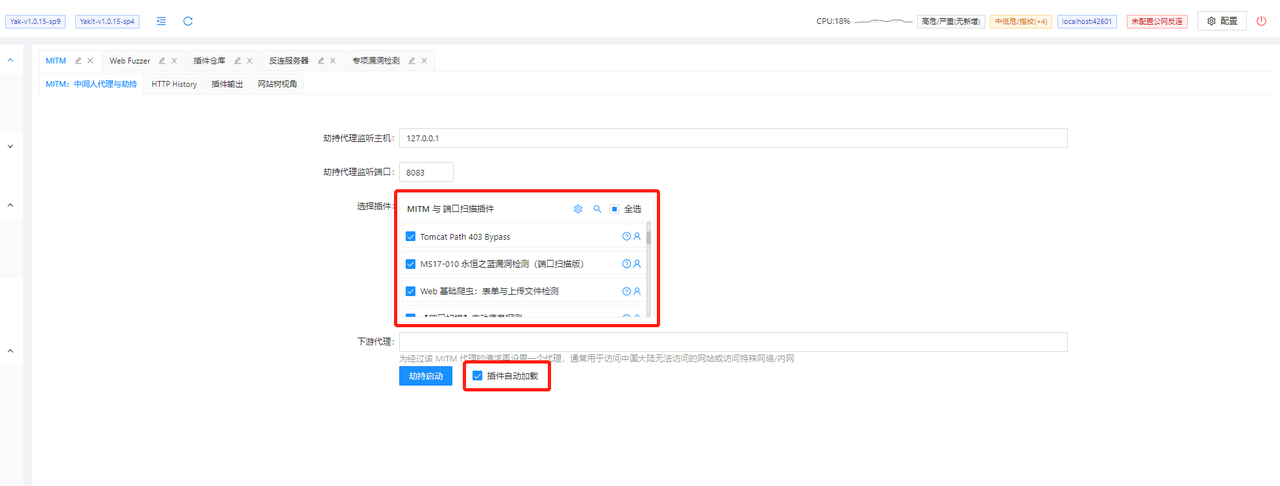This screenshot has height=486, width=1280.
Task: Click the 下游代理 input field
Action: tap(733, 342)
